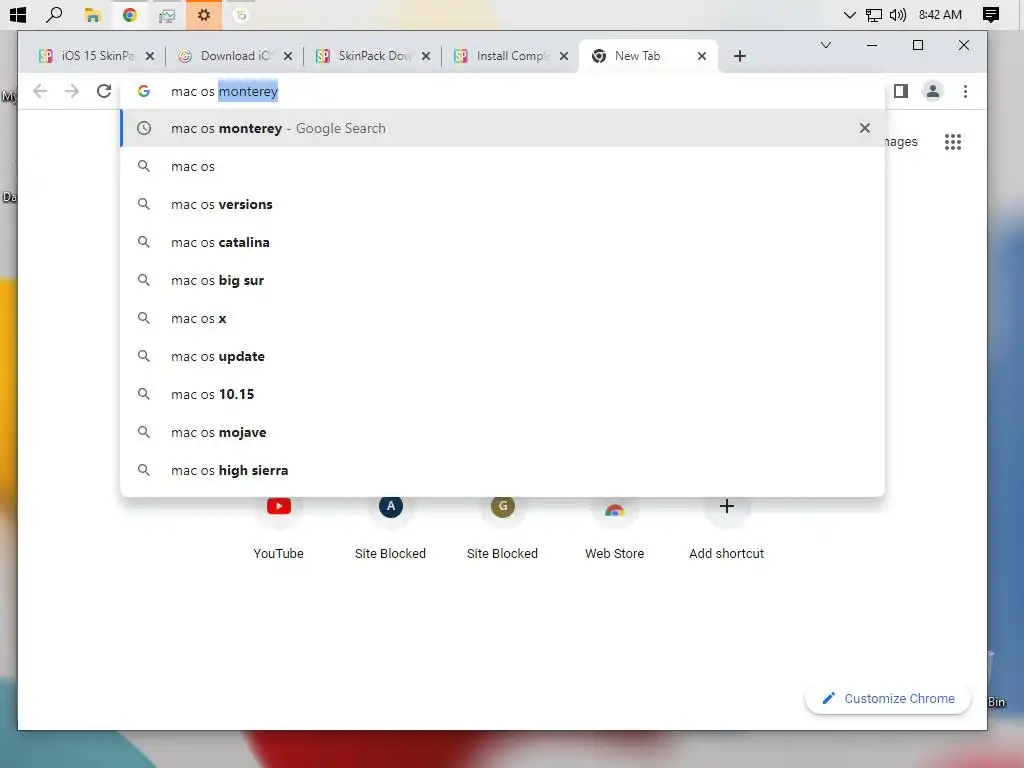This screenshot has width=1024, height=768.
Task: Open the gear app in taskbar
Action: [x=204, y=14]
